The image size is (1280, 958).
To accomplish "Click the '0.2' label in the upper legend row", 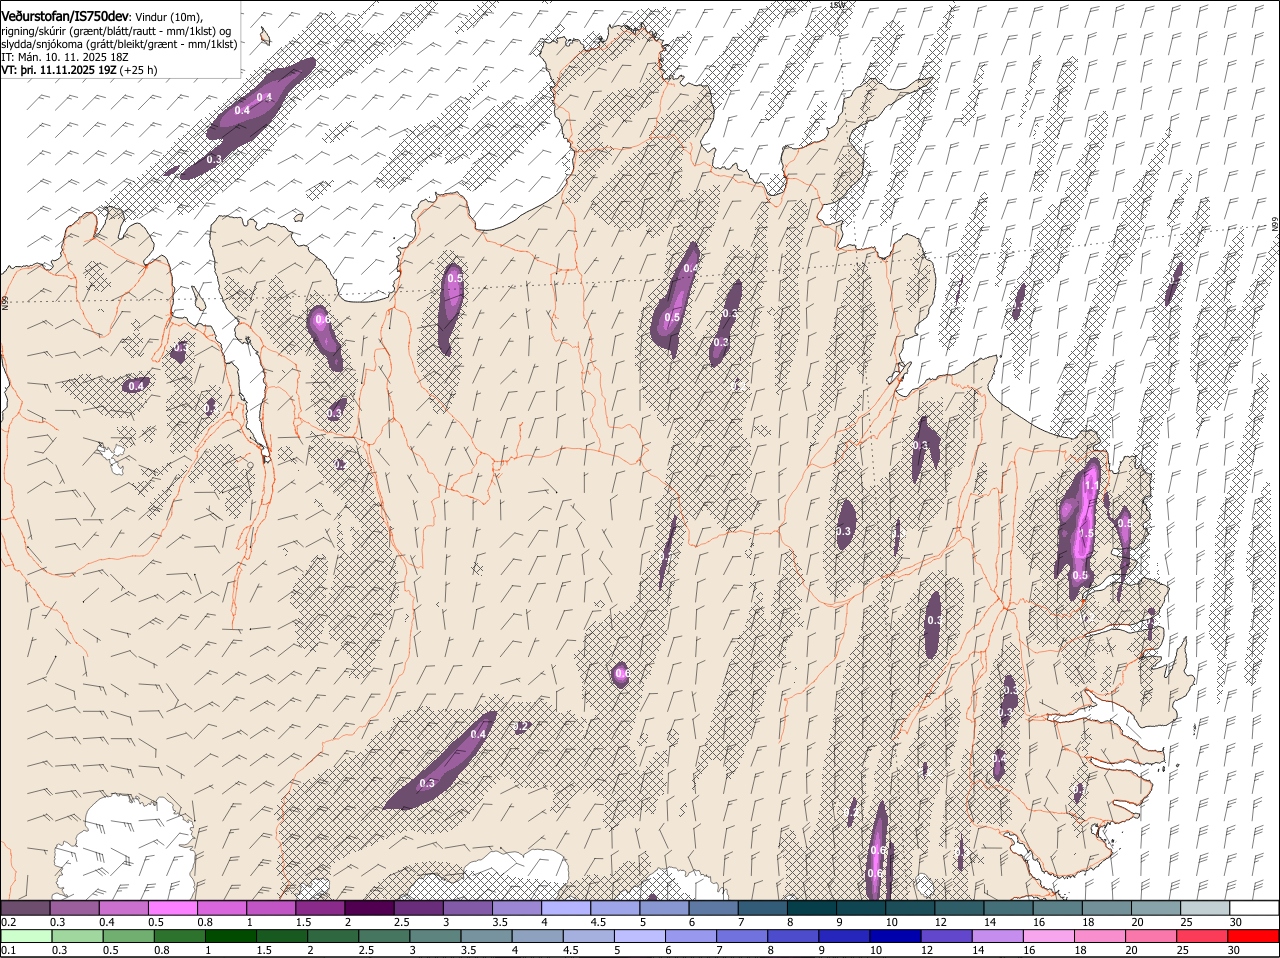I will click(x=9, y=921).
